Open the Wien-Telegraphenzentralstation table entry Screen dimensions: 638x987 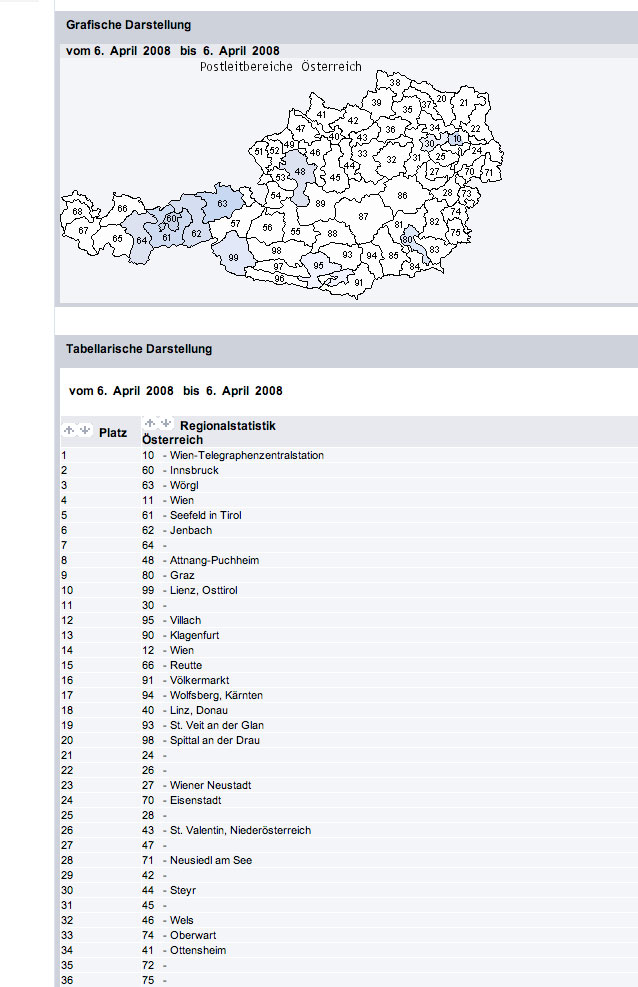246,456
